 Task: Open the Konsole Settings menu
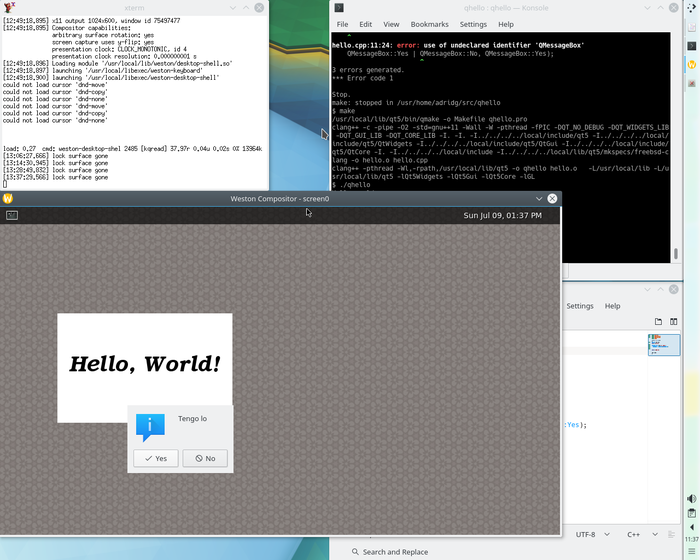click(x=473, y=24)
